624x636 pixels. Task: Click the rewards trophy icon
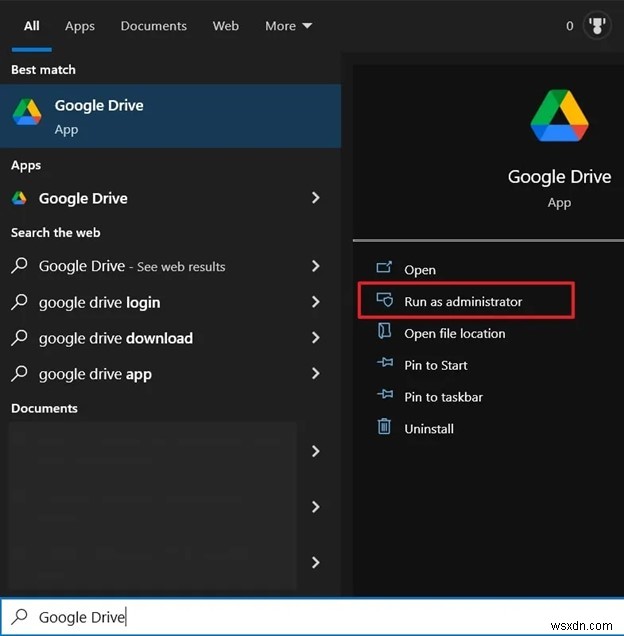(597, 26)
